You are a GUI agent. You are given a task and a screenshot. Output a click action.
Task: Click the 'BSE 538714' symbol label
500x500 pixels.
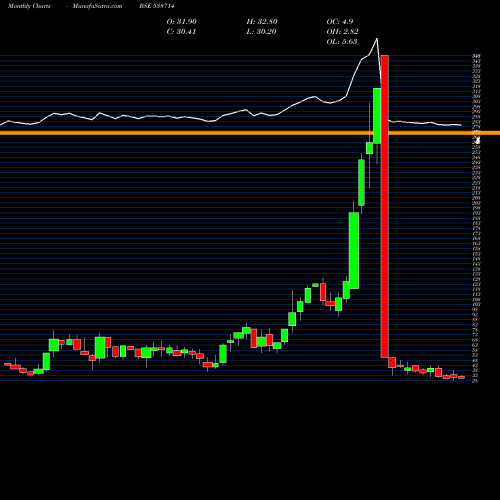coord(157,6)
